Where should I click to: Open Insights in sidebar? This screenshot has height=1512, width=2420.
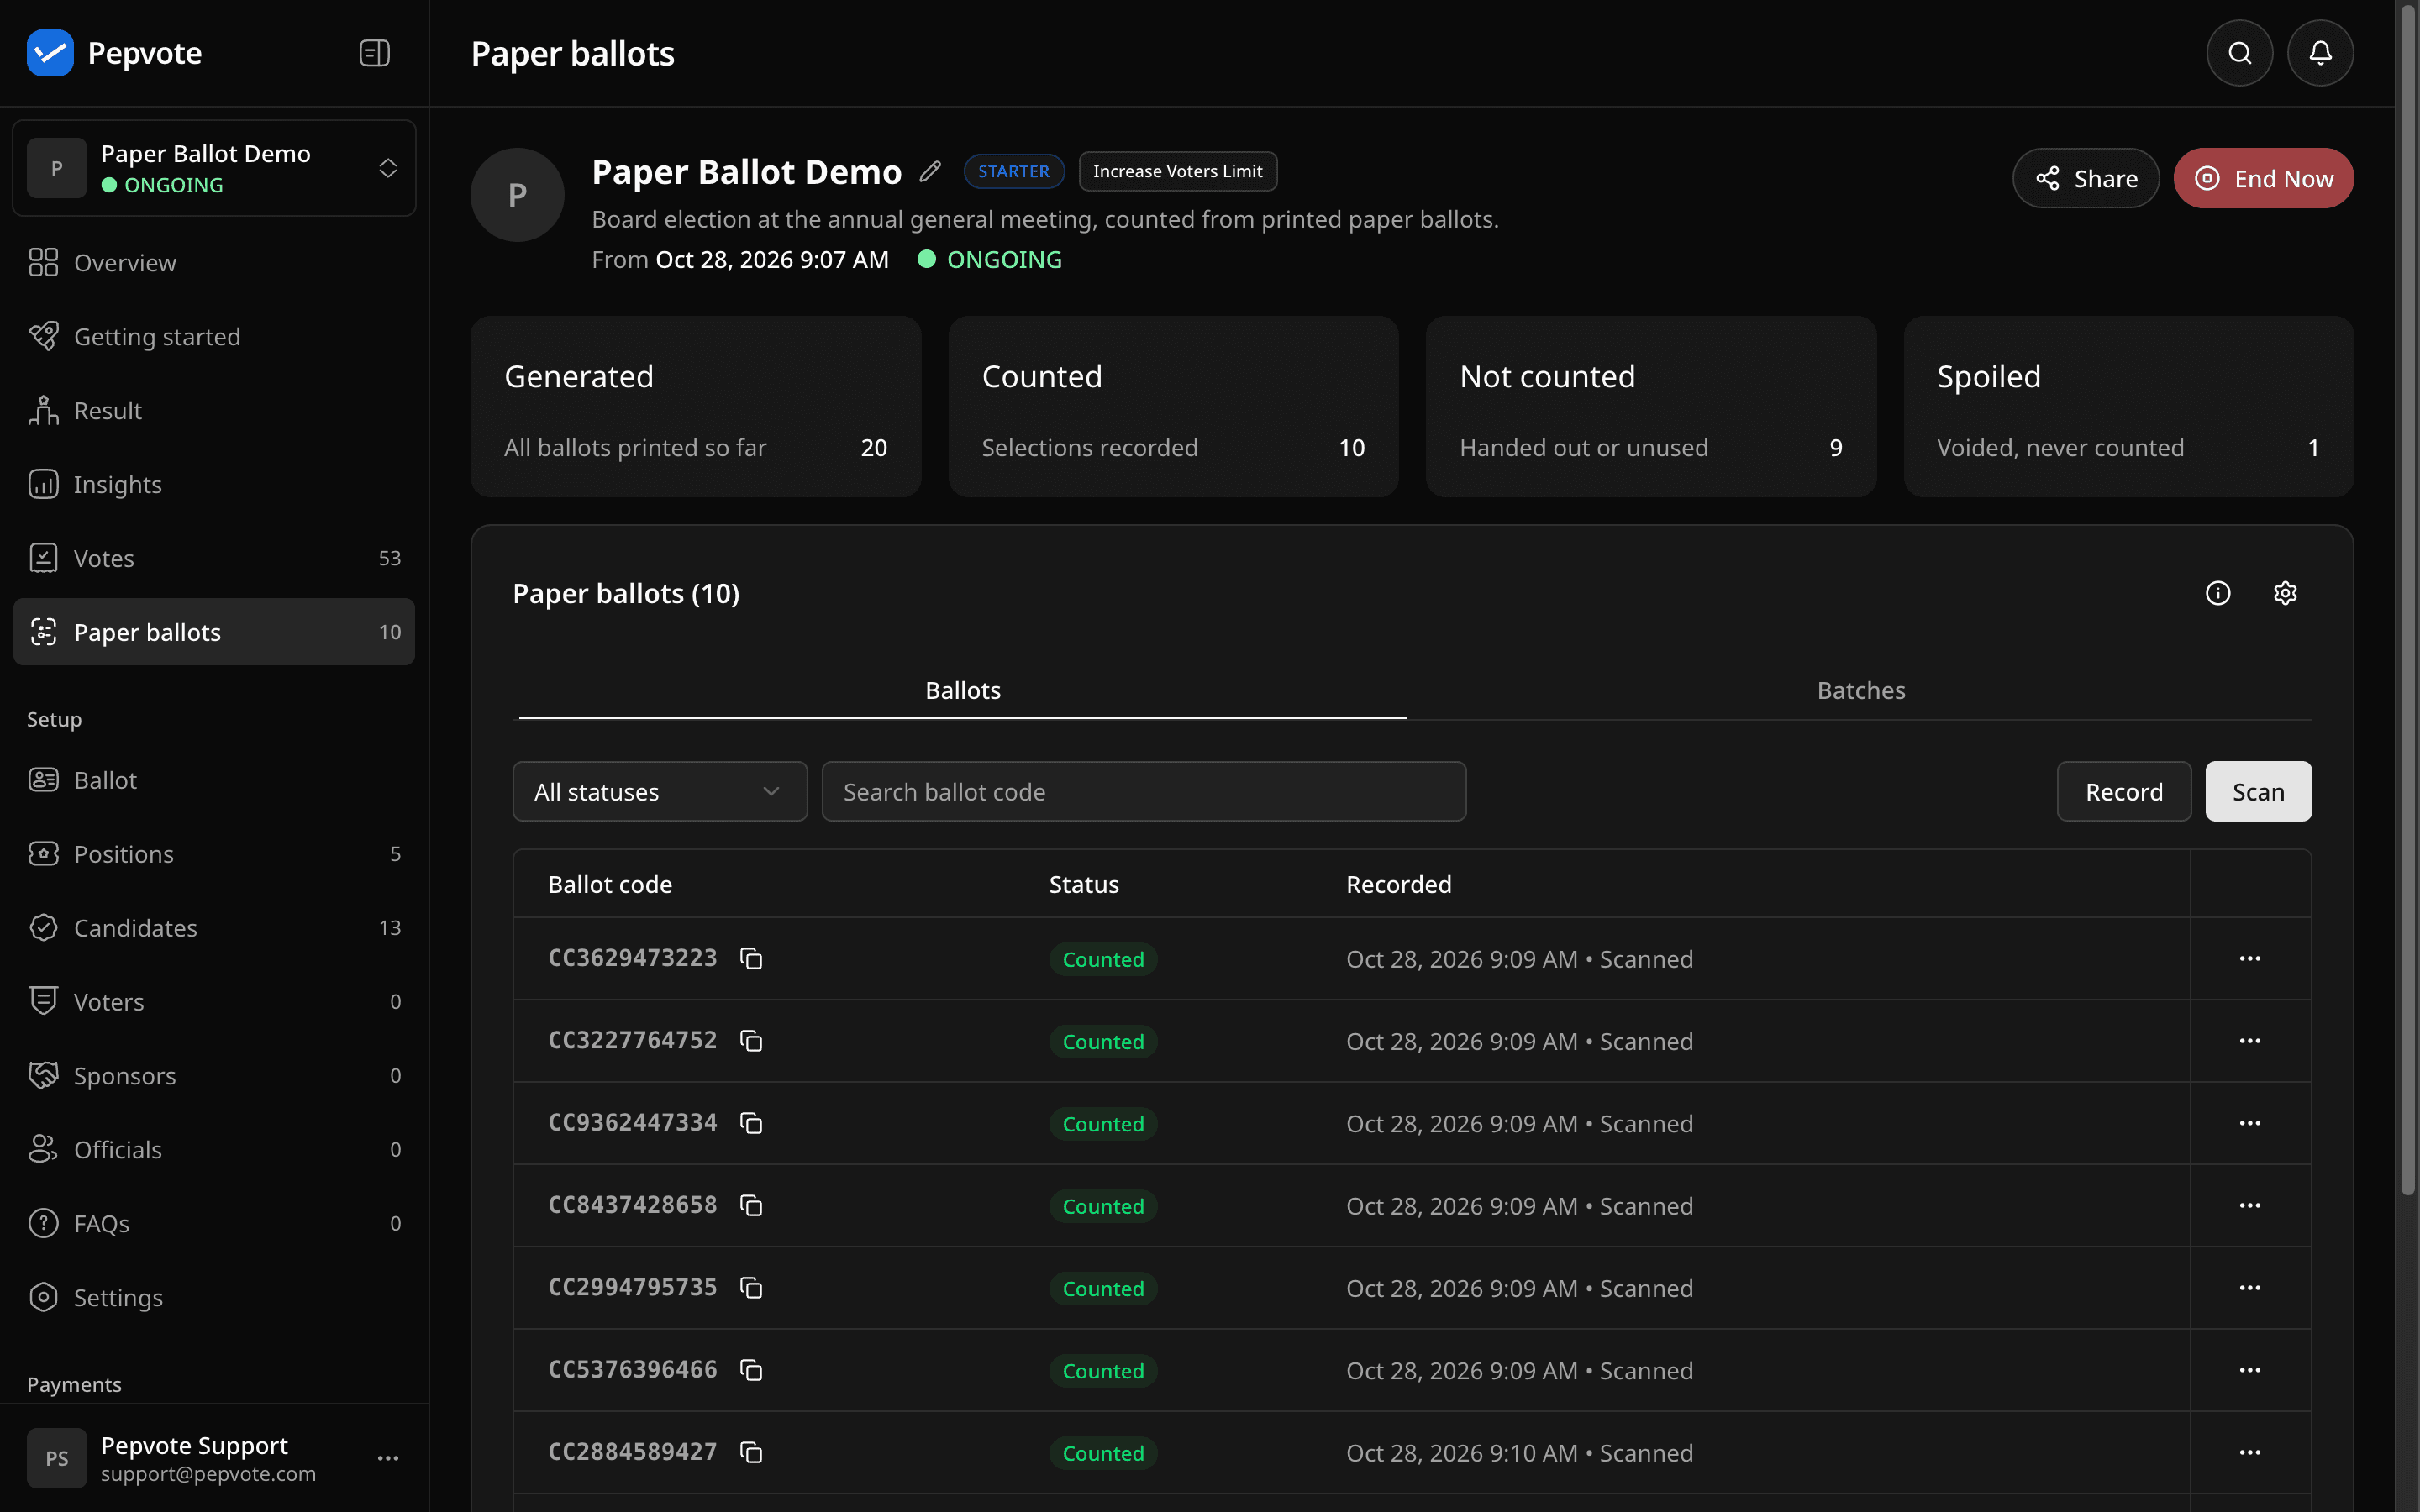[214, 485]
